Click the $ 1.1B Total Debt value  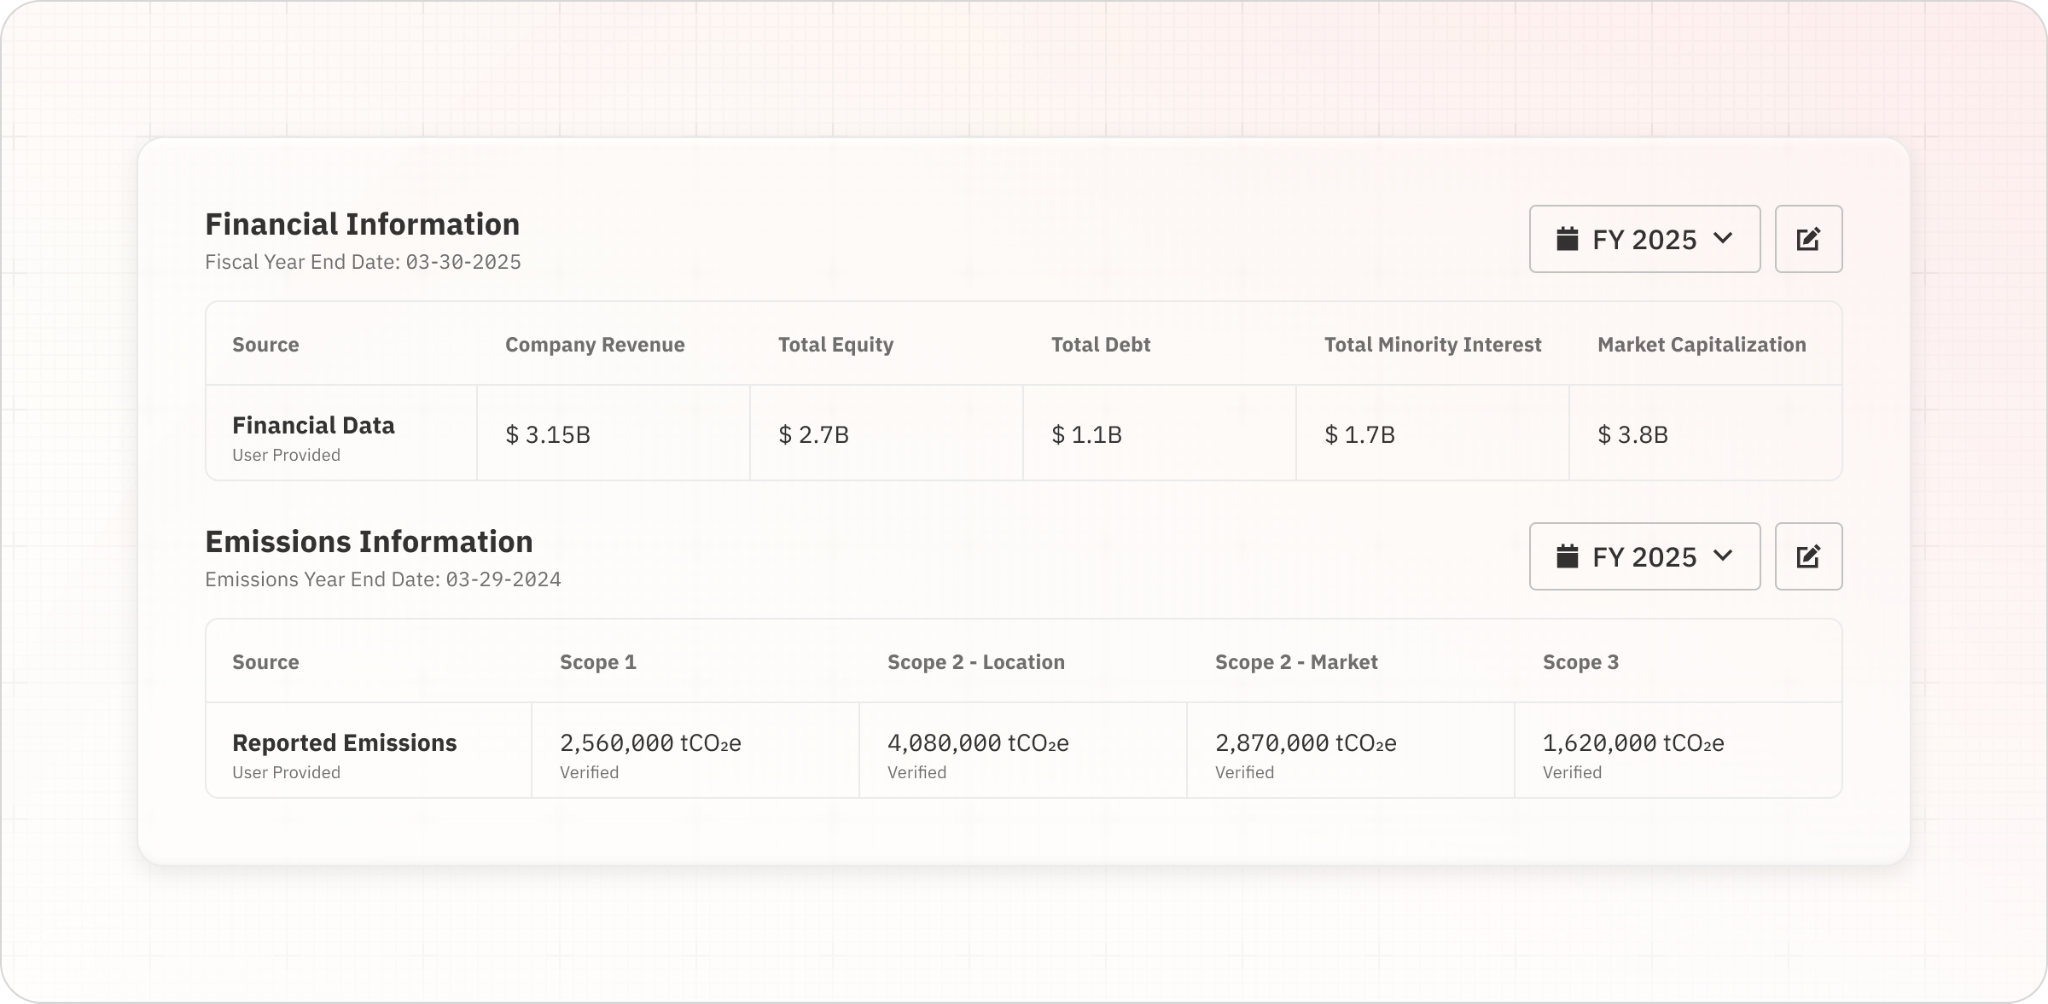point(1087,434)
